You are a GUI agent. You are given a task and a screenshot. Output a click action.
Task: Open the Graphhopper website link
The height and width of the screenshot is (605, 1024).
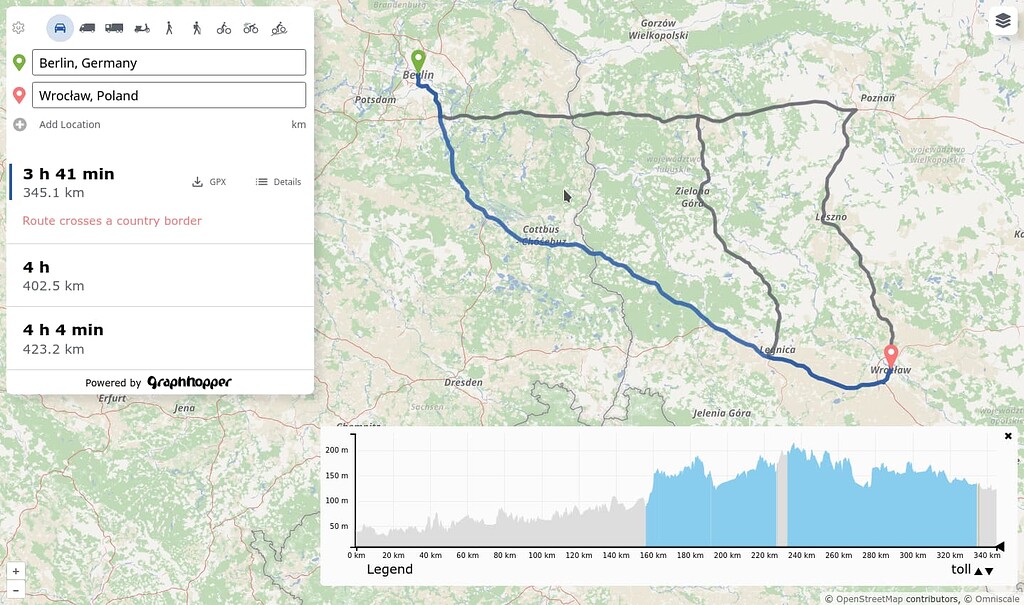click(x=190, y=382)
